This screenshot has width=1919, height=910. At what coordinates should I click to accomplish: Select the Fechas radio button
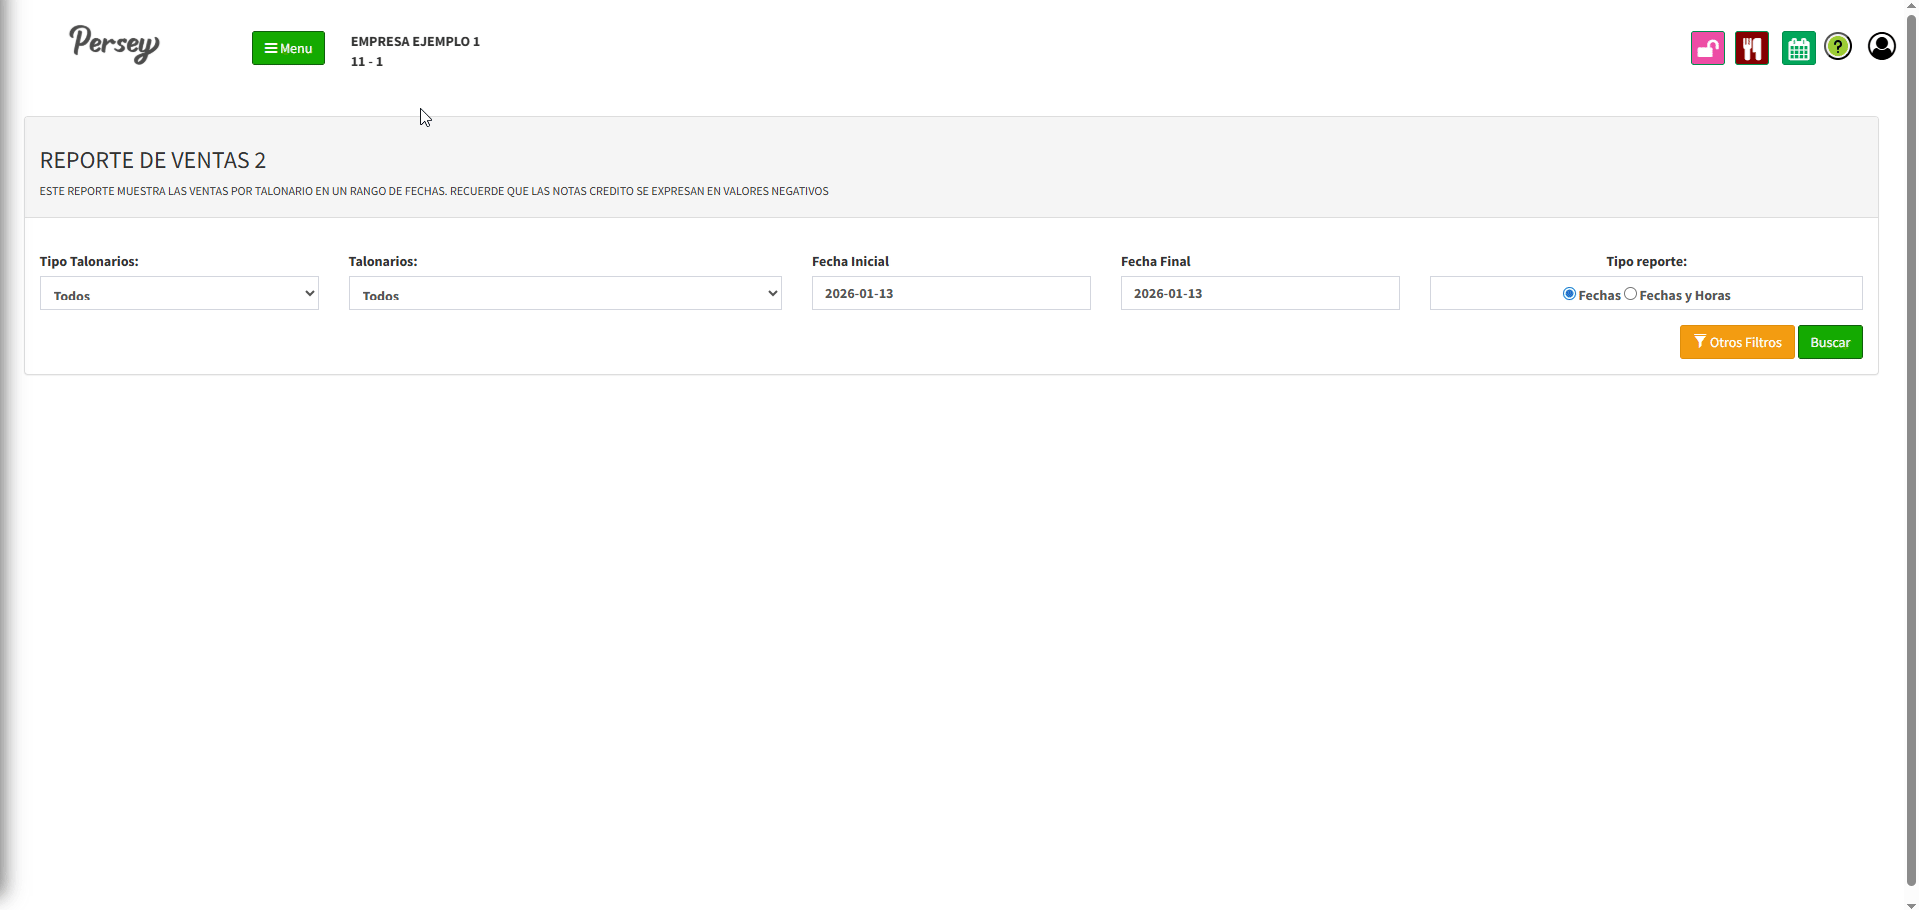click(x=1569, y=294)
